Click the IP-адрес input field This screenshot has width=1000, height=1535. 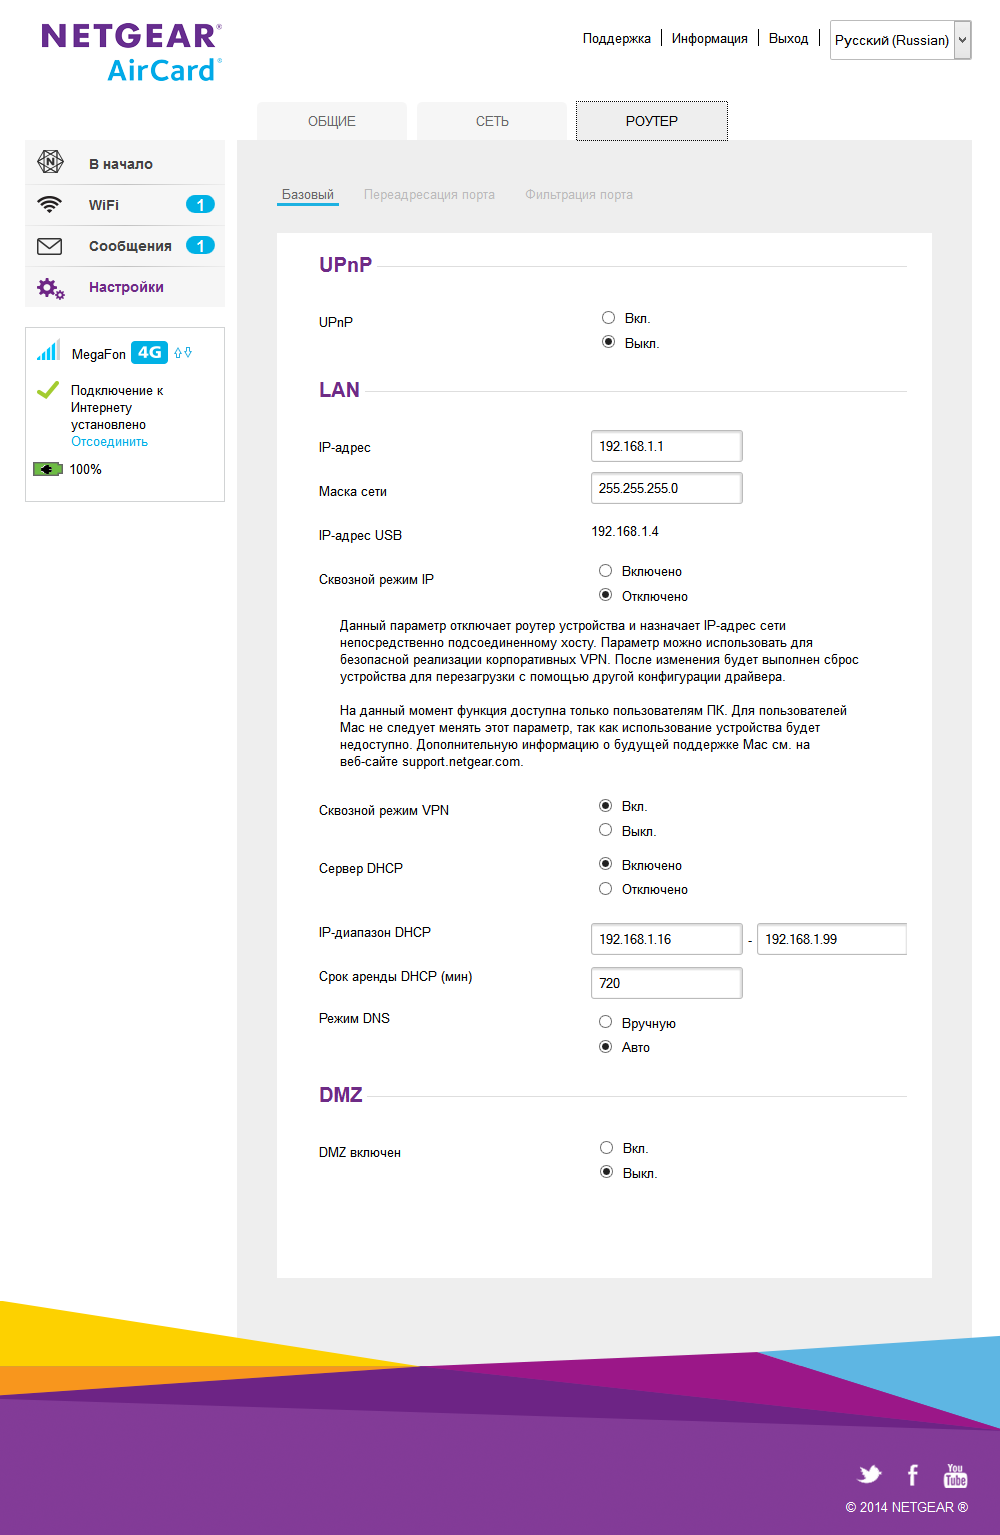point(666,446)
